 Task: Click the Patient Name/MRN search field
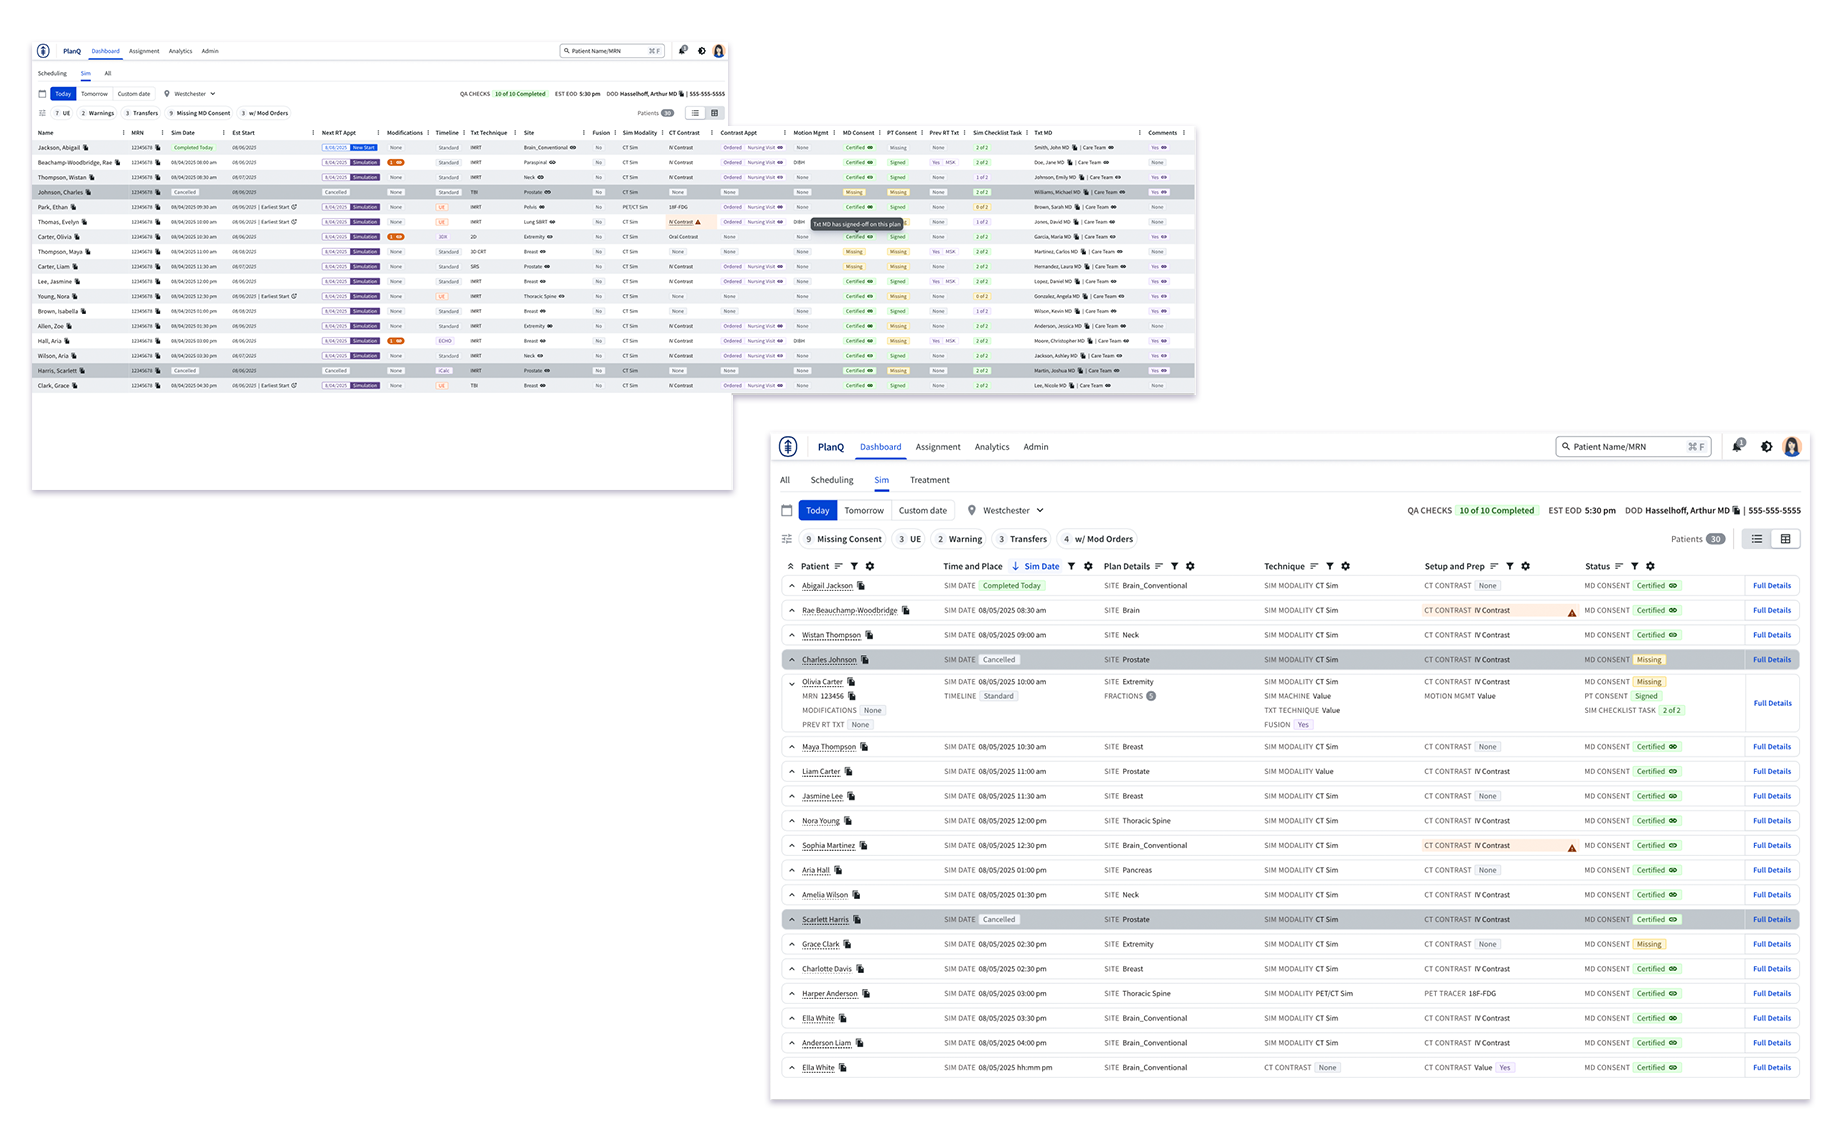(x=1625, y=446)
